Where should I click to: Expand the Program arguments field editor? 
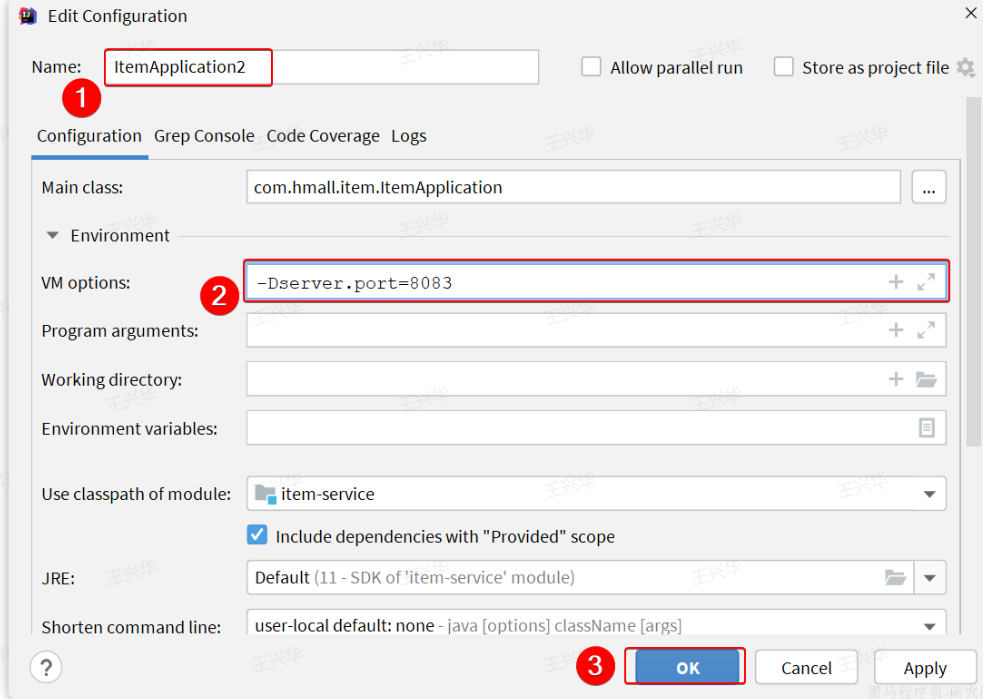tap(926, 331)
